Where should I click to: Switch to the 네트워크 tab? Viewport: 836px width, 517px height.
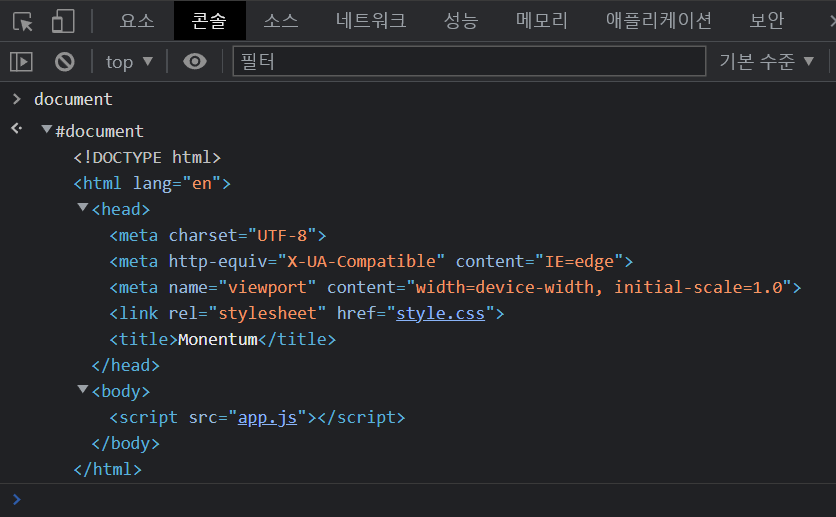point(371,21)
